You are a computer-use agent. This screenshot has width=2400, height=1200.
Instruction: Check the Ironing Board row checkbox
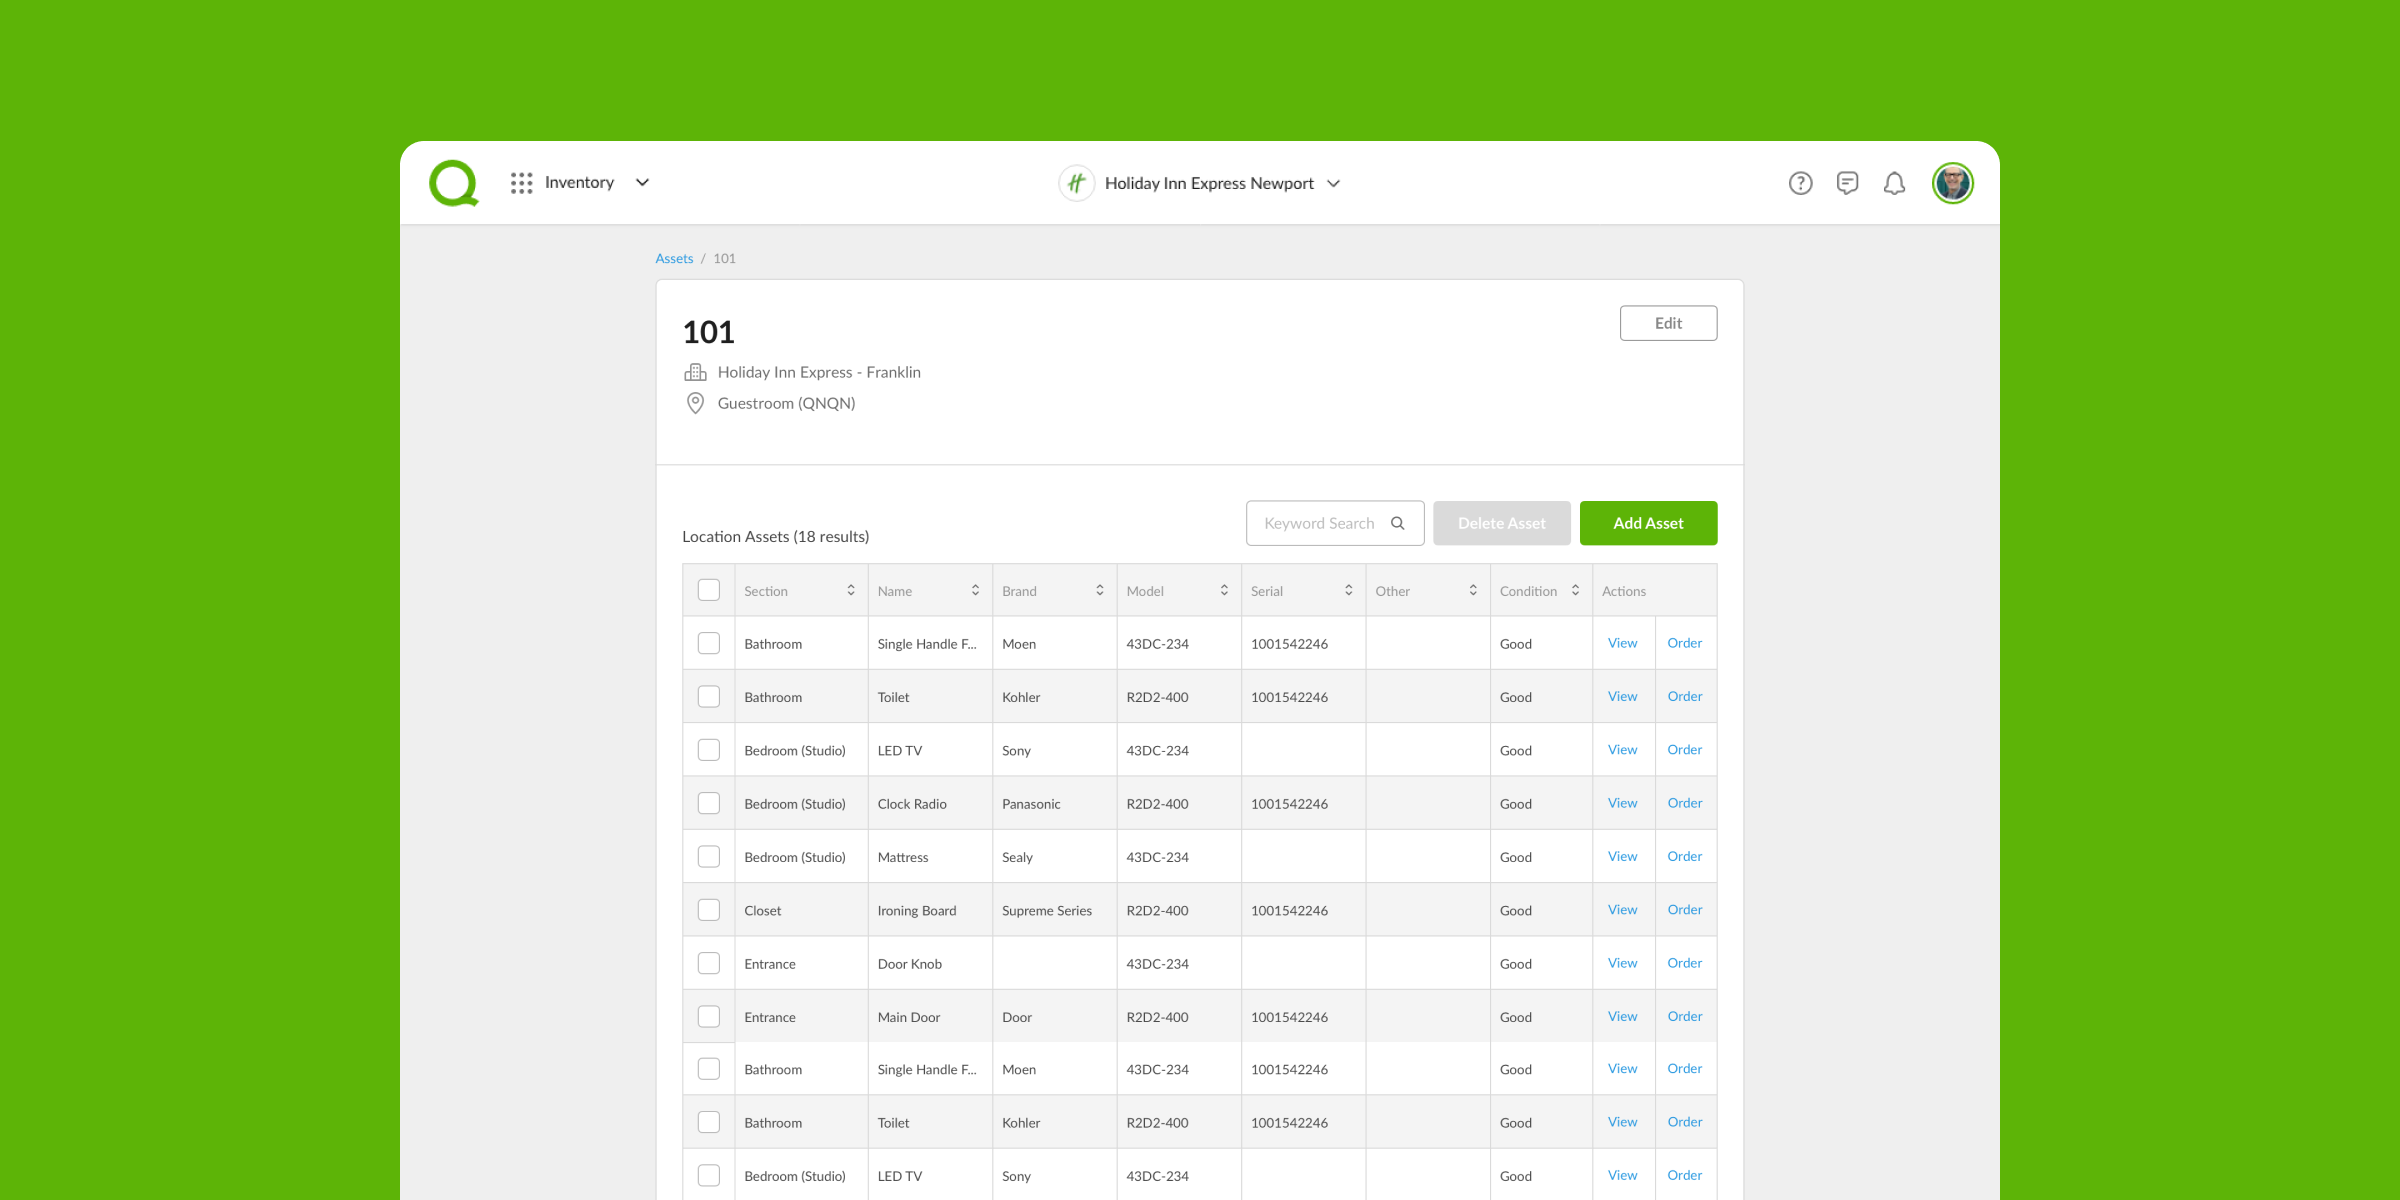point(709,910)
